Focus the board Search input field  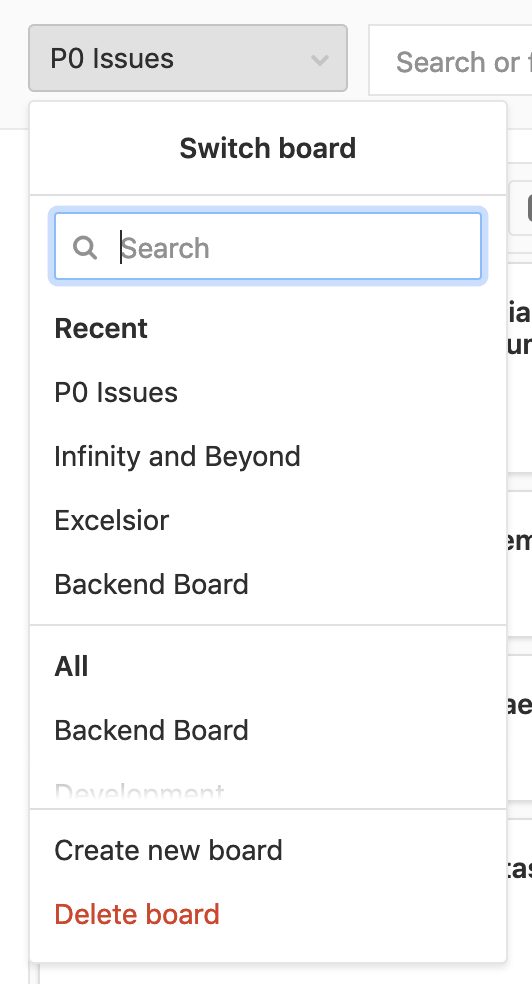pos(268,246)
